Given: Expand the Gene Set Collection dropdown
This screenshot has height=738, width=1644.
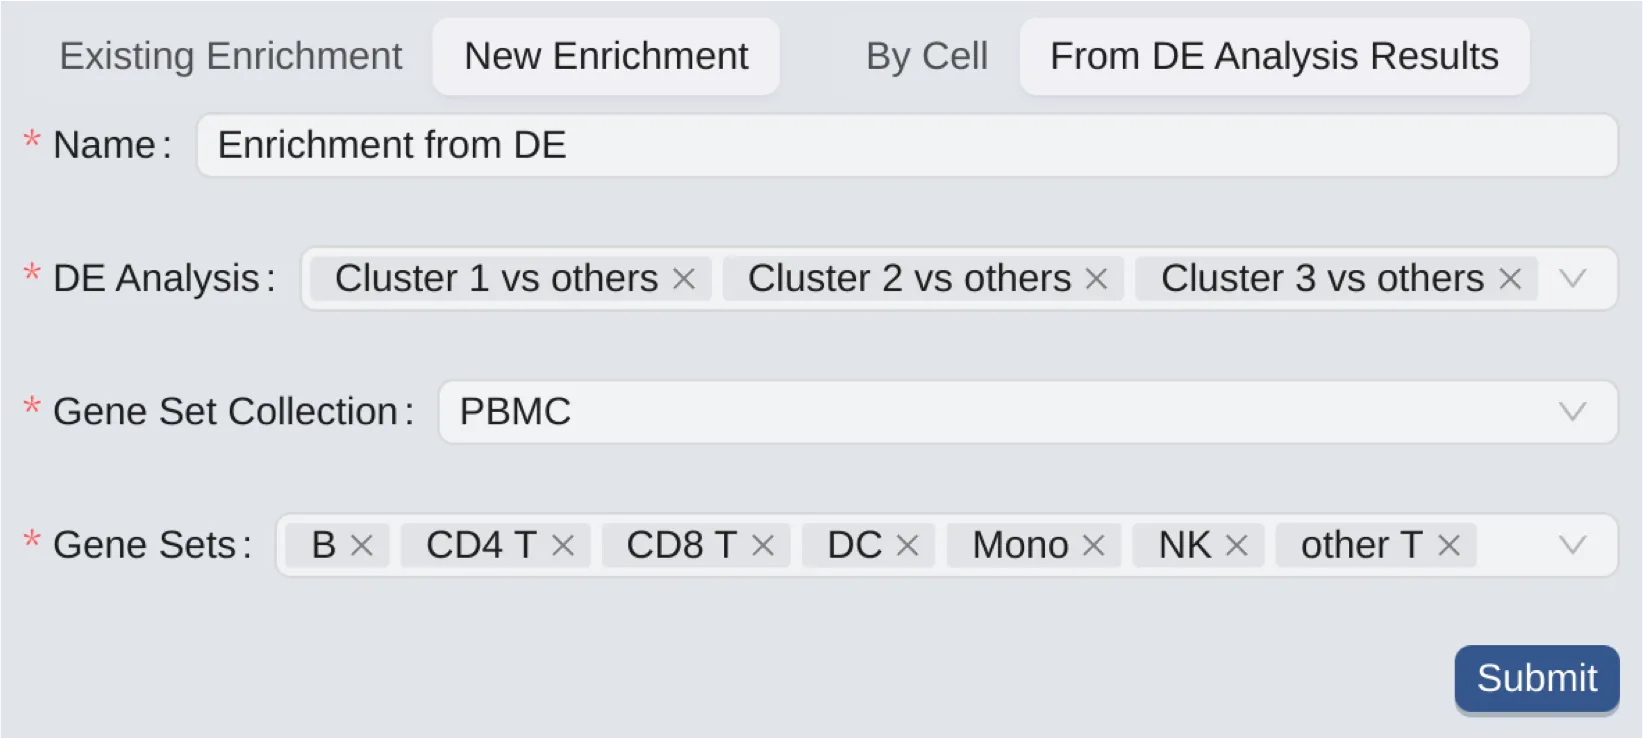Looking at the screenshot, I should click(1573, 411).
